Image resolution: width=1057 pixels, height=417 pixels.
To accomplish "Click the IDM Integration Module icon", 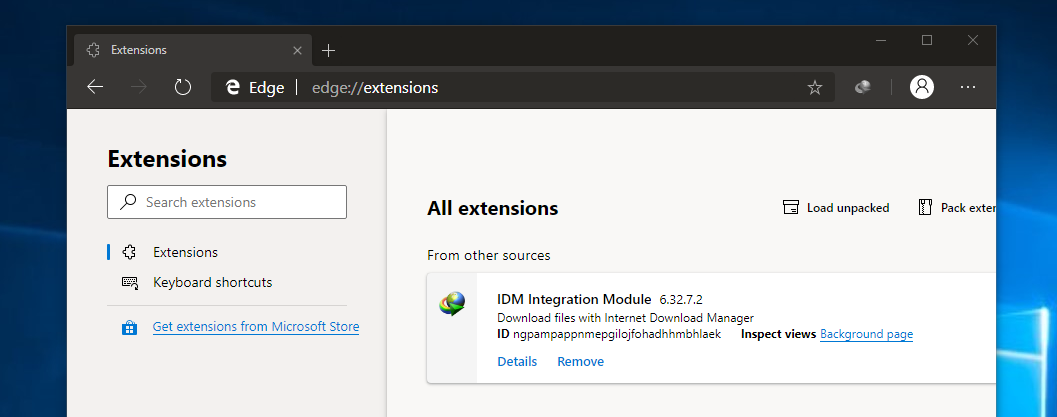I will [452, 305].
